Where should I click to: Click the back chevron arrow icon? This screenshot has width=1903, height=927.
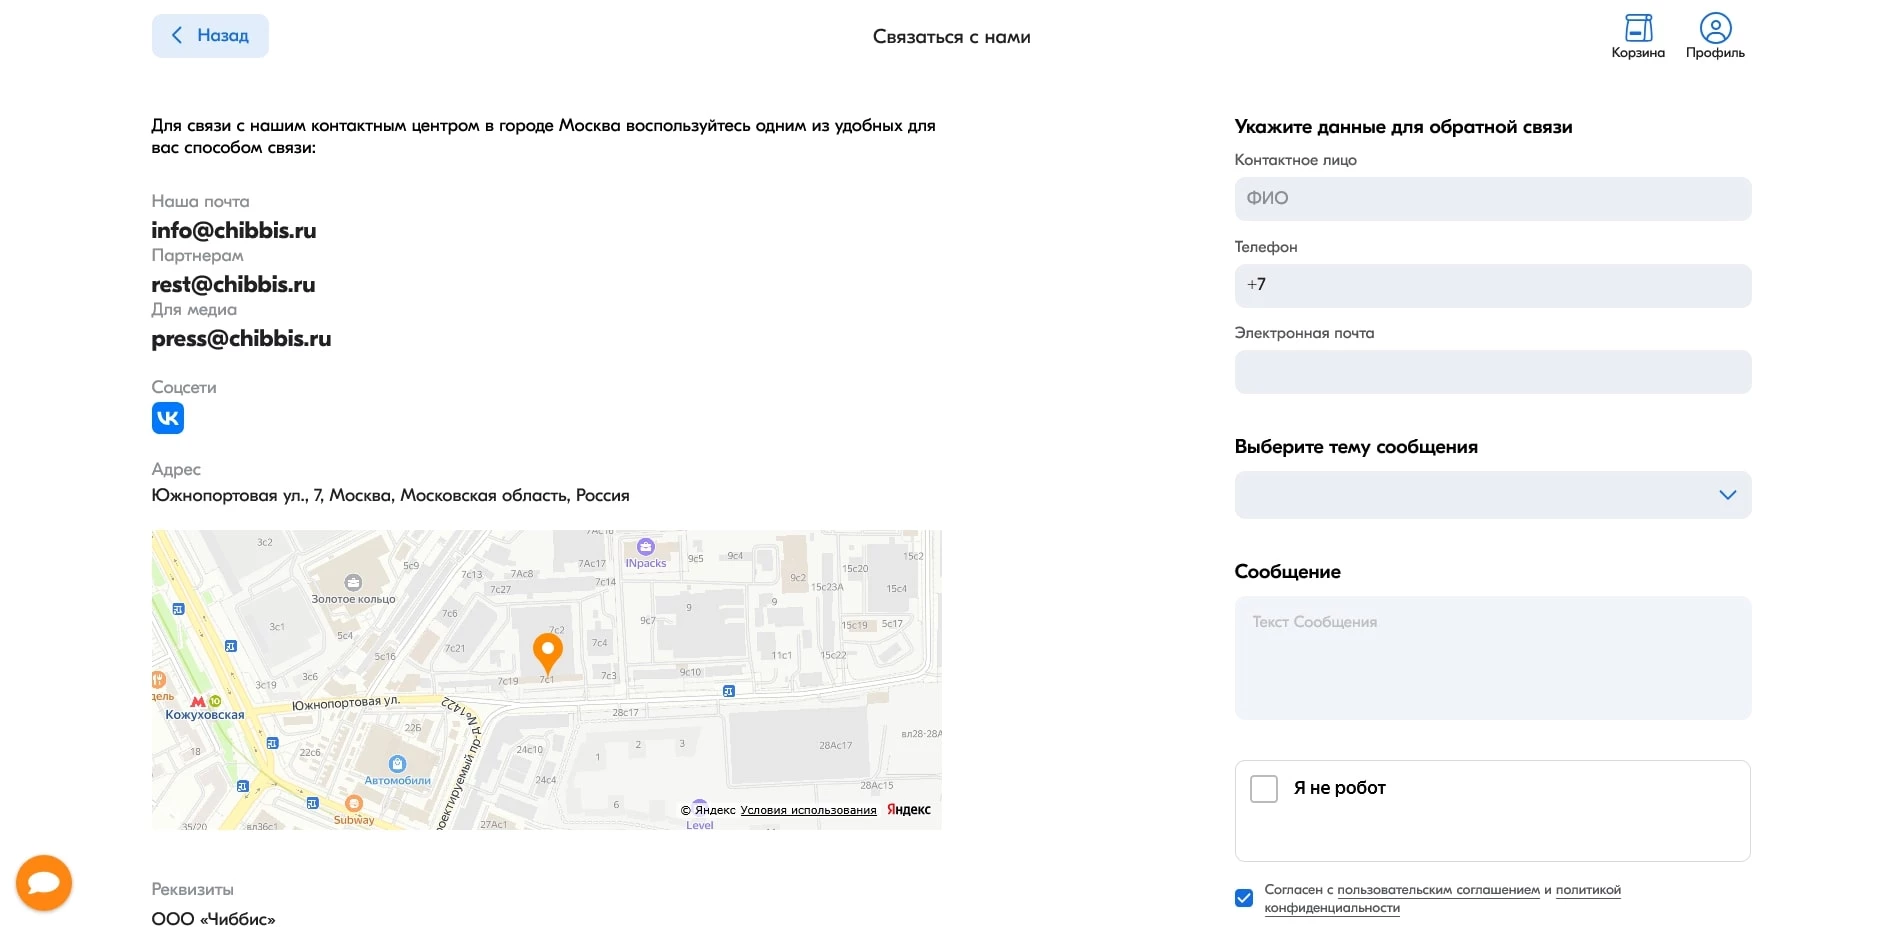[x=176, y=35]
